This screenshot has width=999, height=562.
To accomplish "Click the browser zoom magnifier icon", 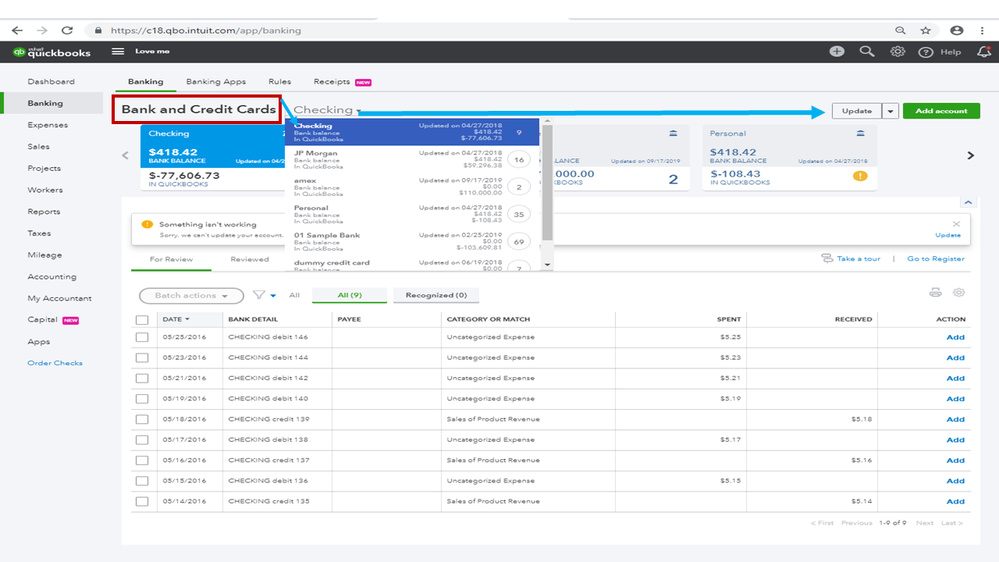I will tap(900, 31).
